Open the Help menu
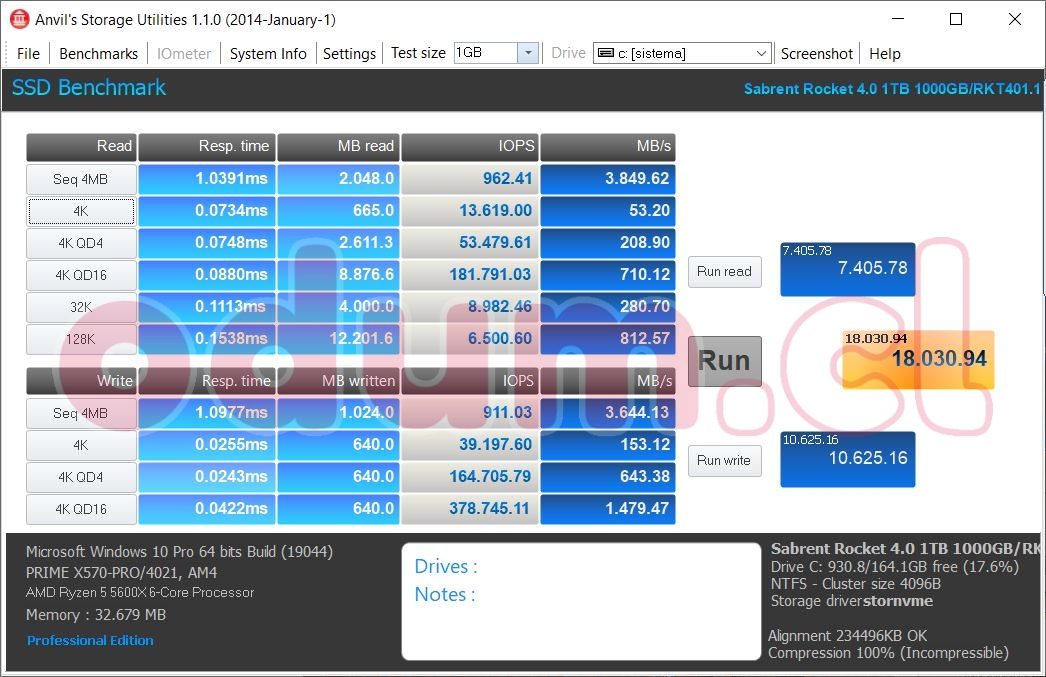The height and width of the screenshot is (677, 1046). pos(885,54)
